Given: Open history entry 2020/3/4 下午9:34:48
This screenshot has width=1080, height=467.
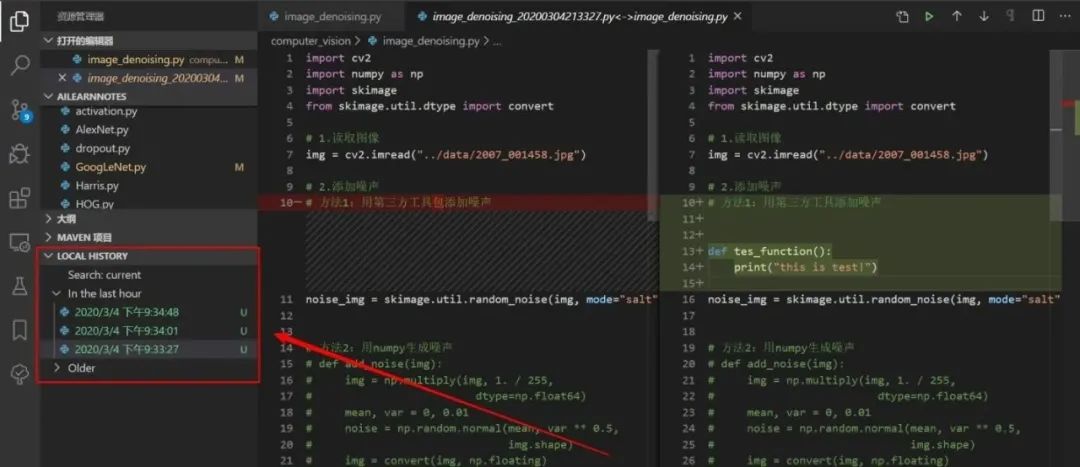Looking at the screenshot, I should [149, 312].
